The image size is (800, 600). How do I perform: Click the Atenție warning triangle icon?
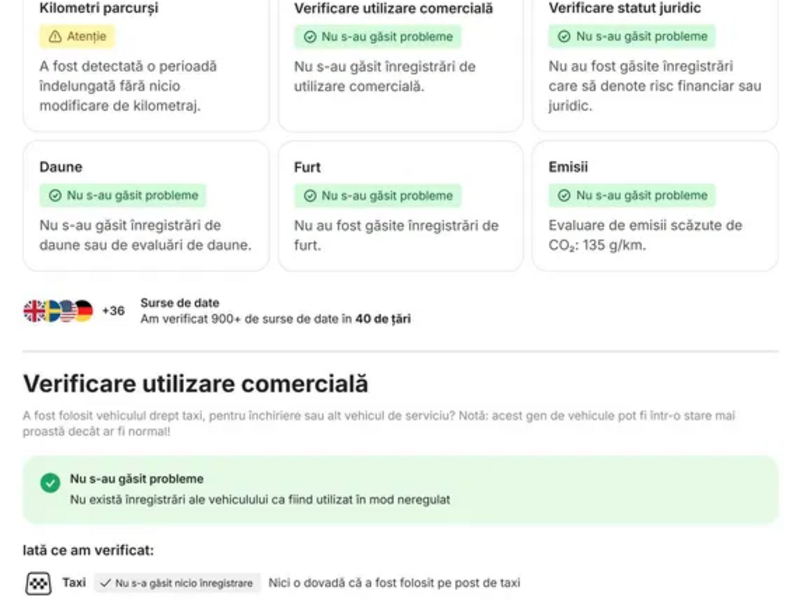[55, 37]
